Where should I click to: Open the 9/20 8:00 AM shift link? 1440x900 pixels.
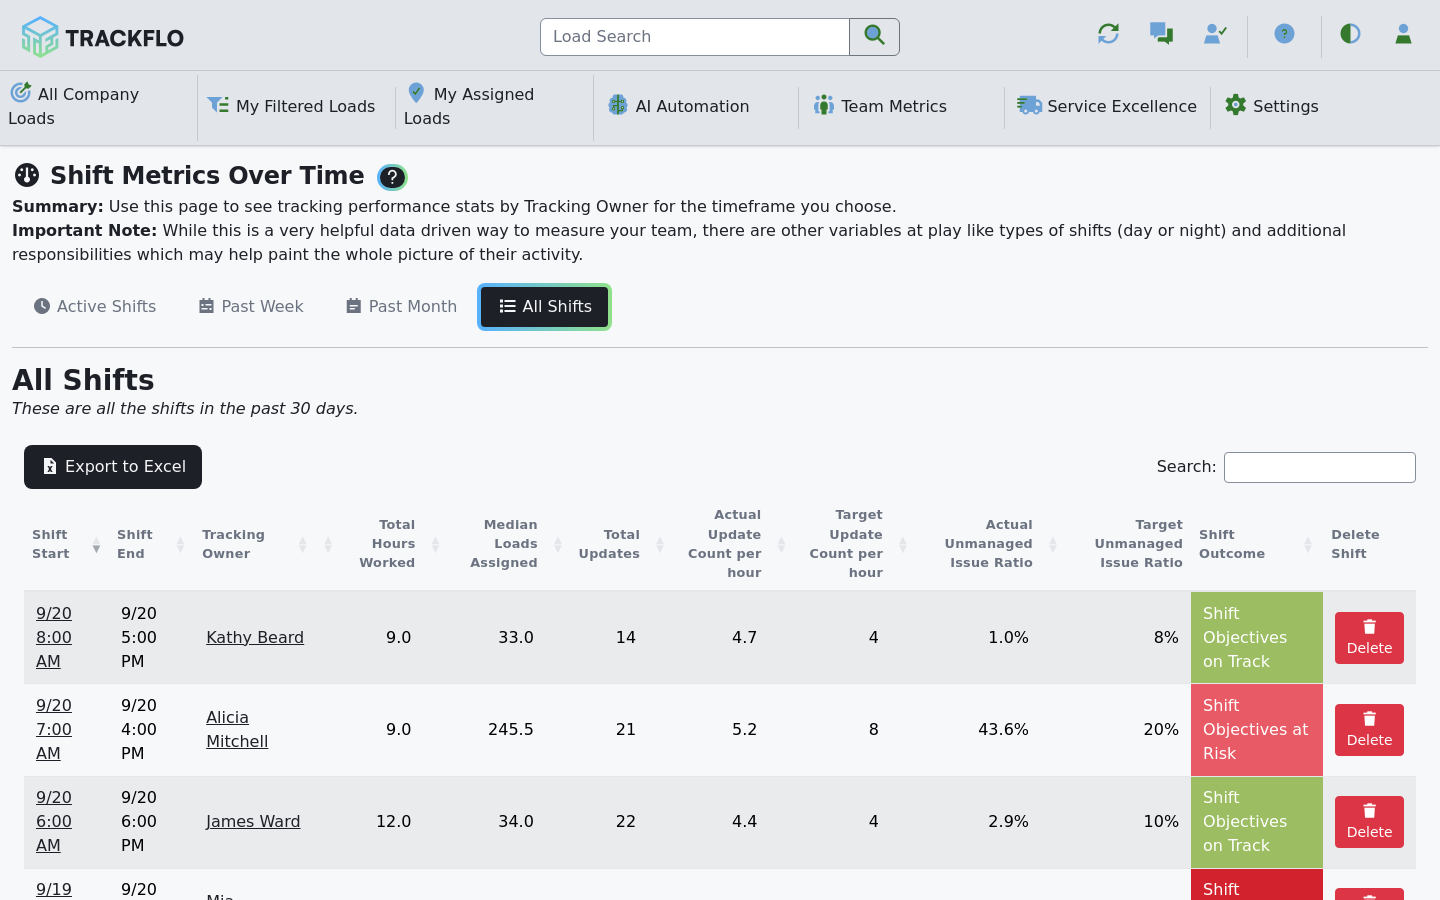coord(54,638)
